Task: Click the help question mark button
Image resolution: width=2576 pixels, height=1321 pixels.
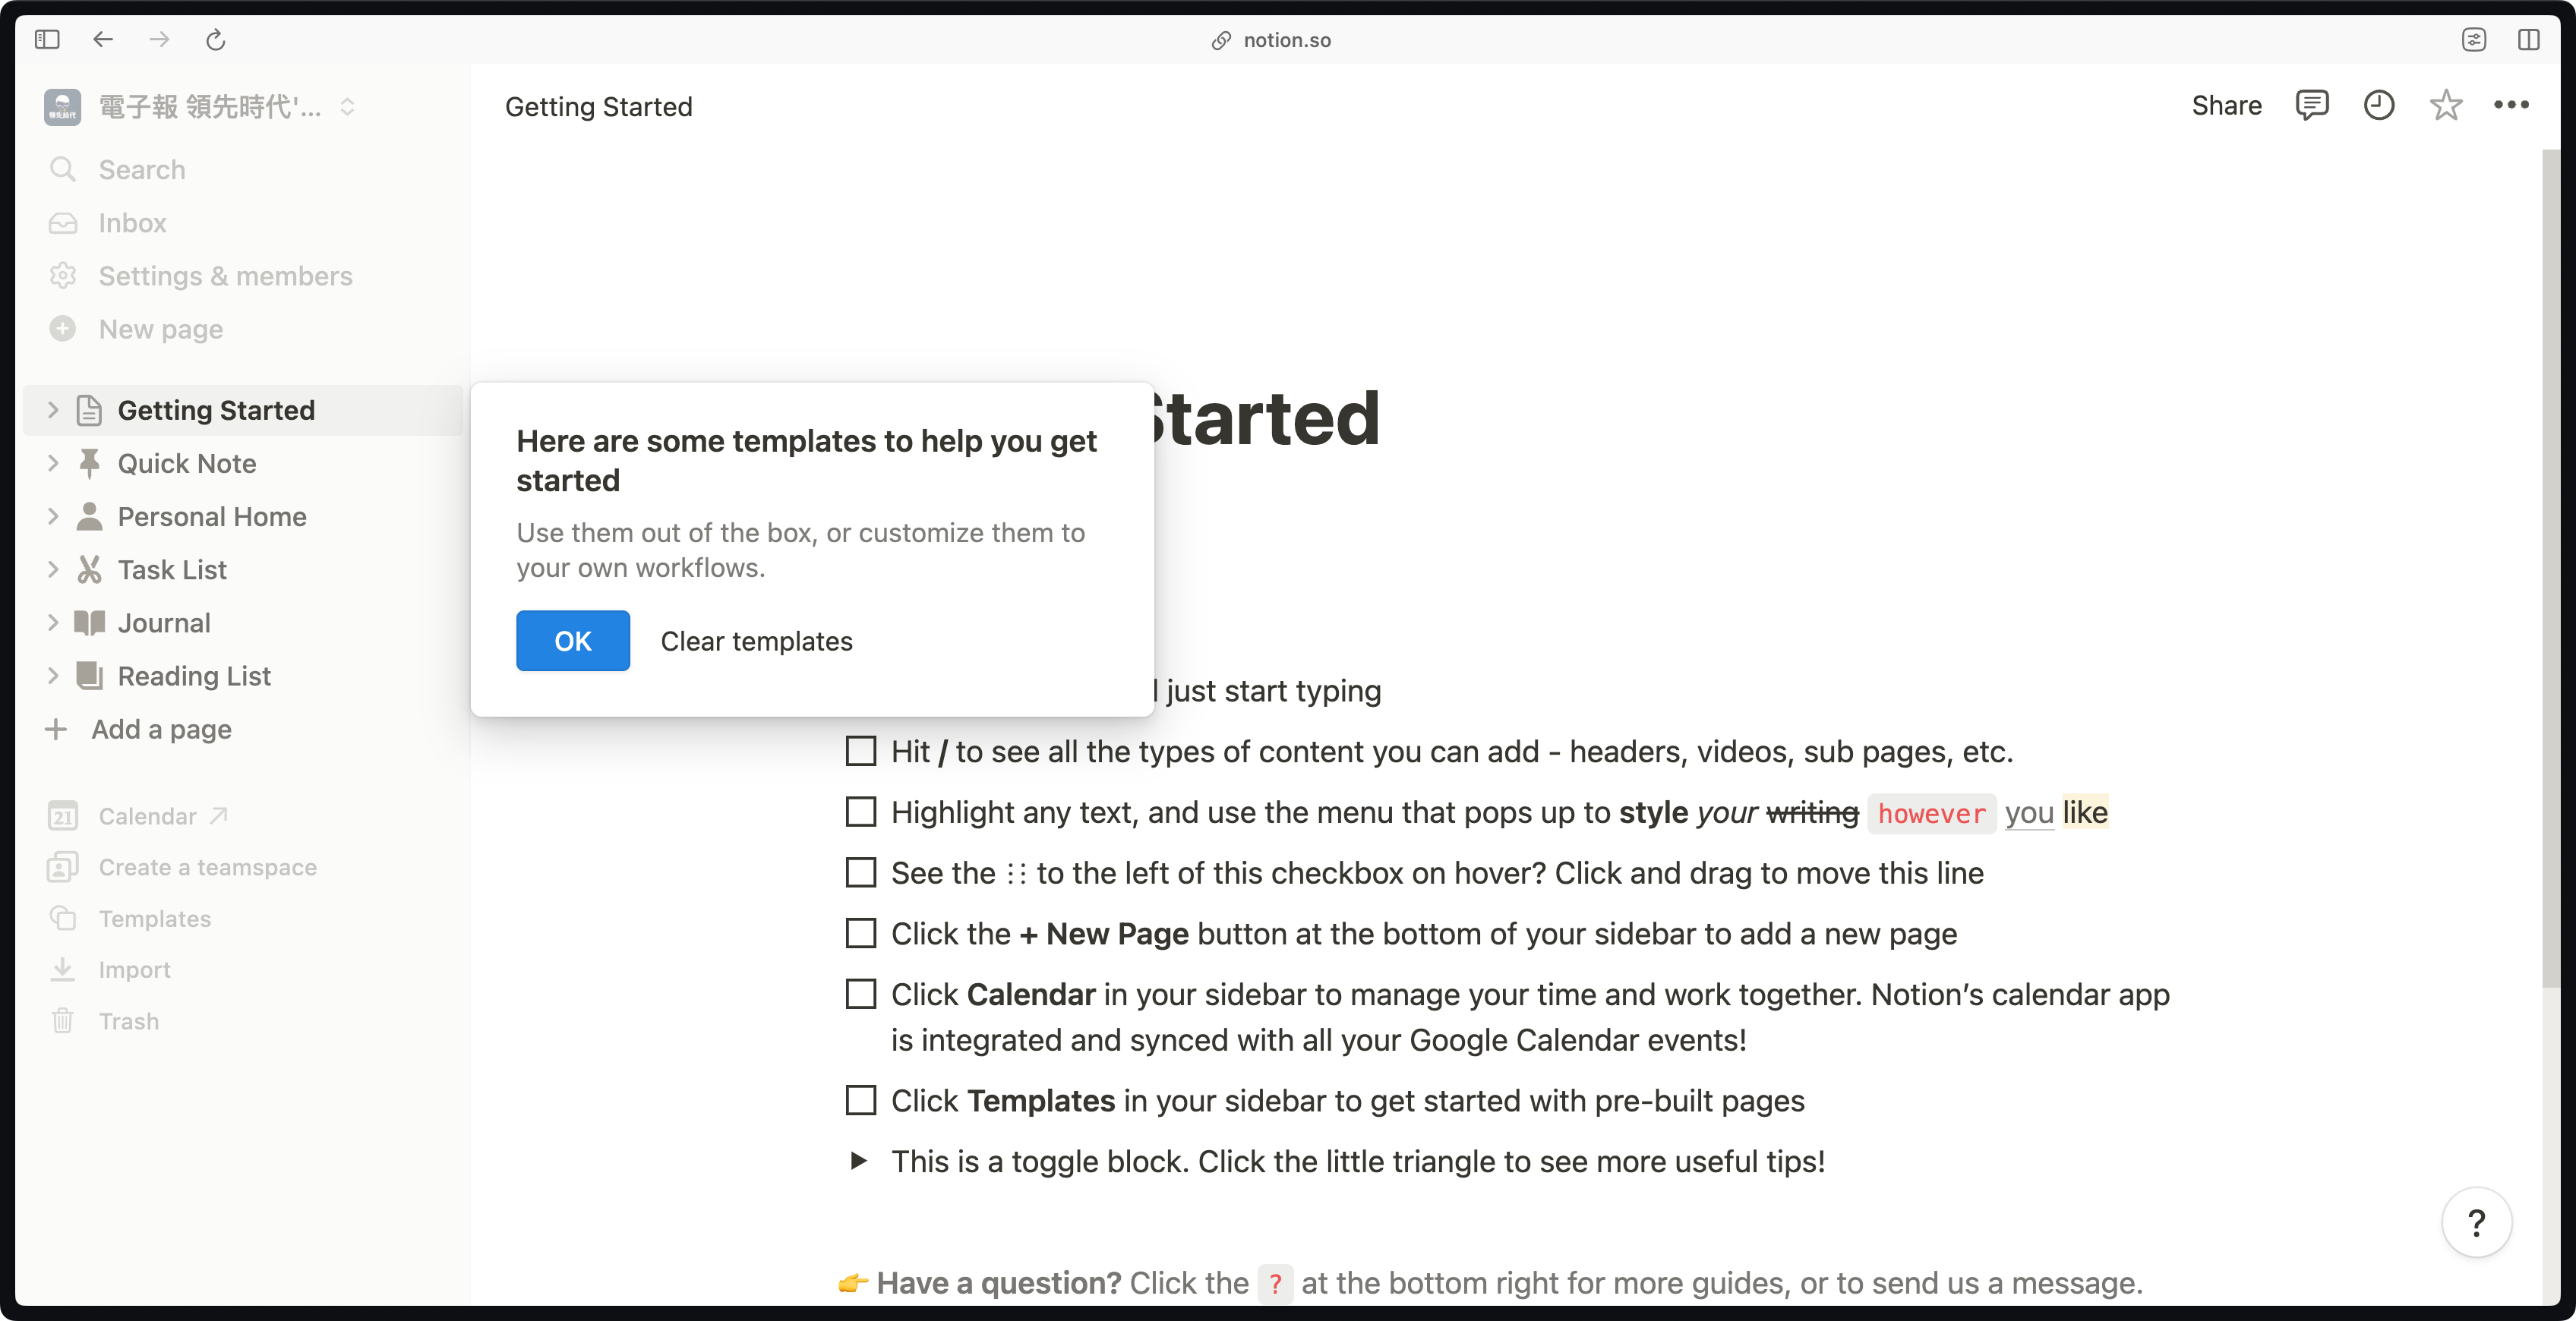Action: [2476, 1222]
